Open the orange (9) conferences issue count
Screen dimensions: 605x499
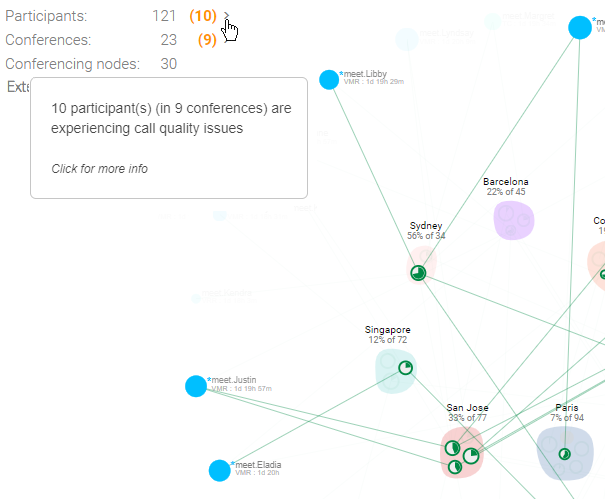(x=207, y=40)
